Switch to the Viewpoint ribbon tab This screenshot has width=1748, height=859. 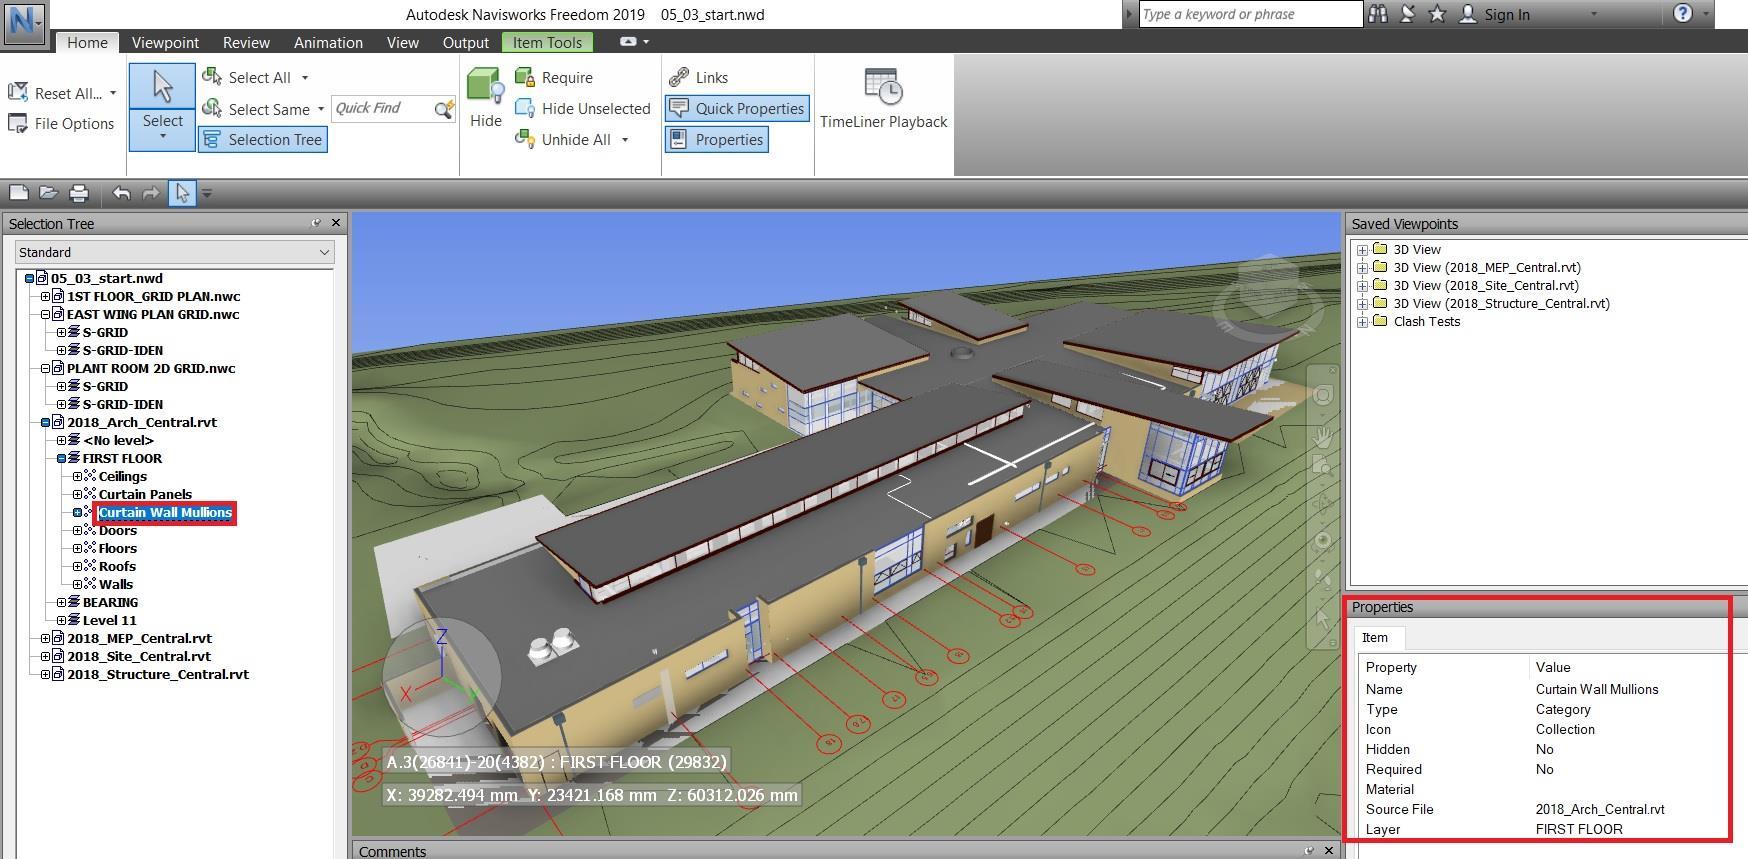point(165,42)
